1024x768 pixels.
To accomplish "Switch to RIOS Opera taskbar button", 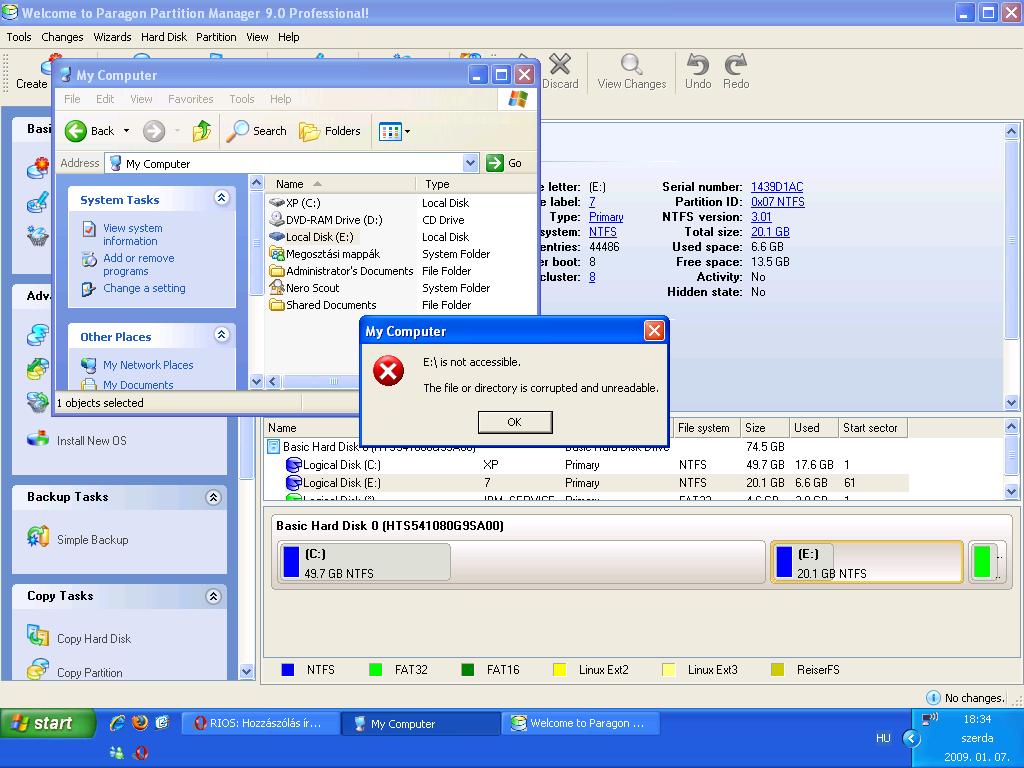I will tap(259, 724).
